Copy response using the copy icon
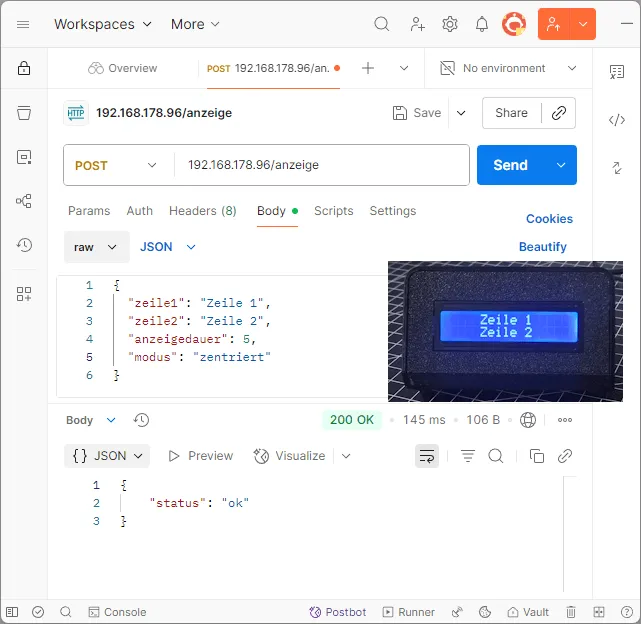Viewport: 641px width, 624px height. click(x=537, y=456)
